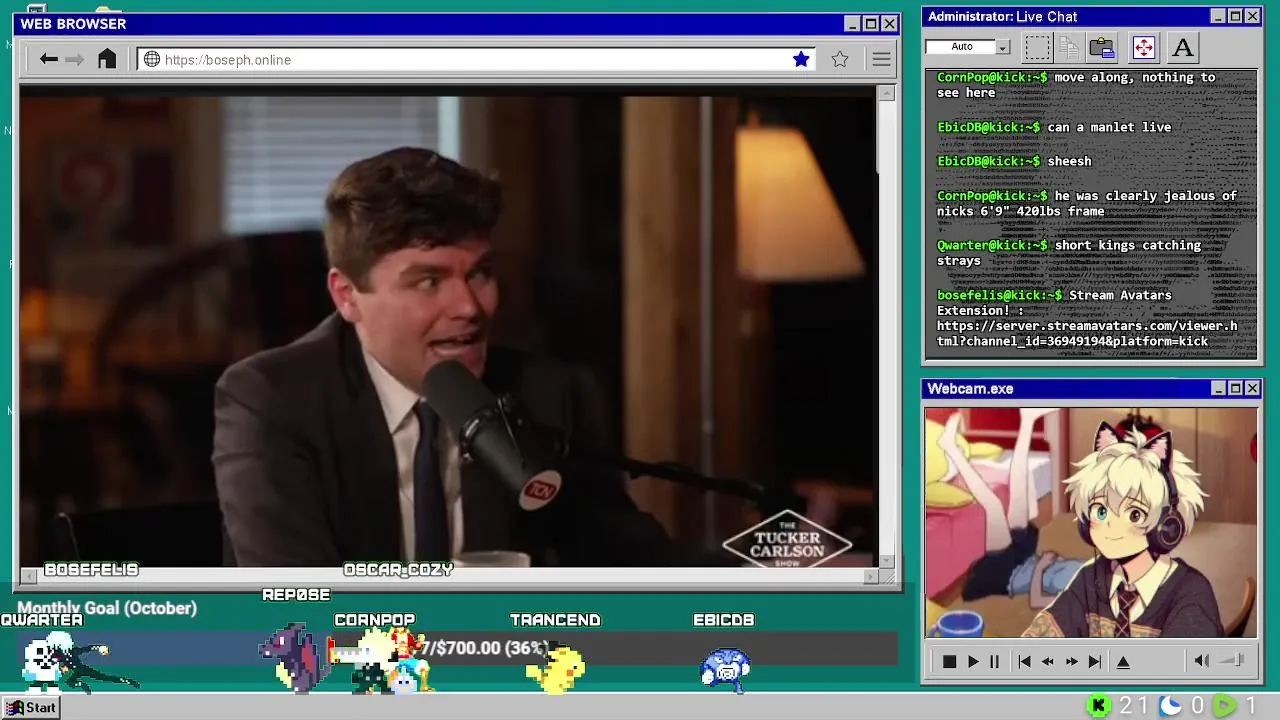
Task: Click the Tucker Carlson Show logo in video
Action: [787, 541]
